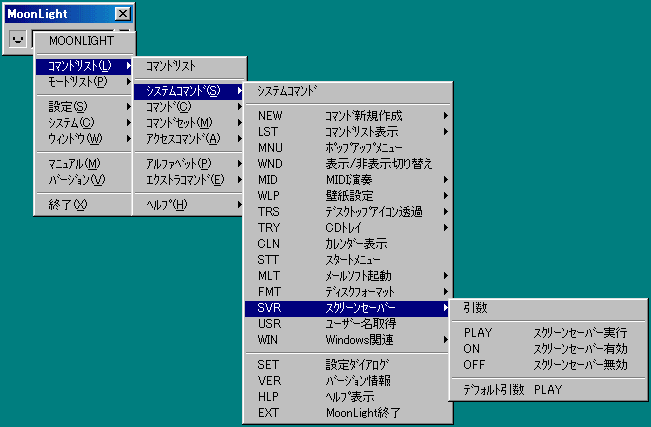Expand arrow beside LST コマンドリスト表示
The image size is (651, 427).
point(445,132)
